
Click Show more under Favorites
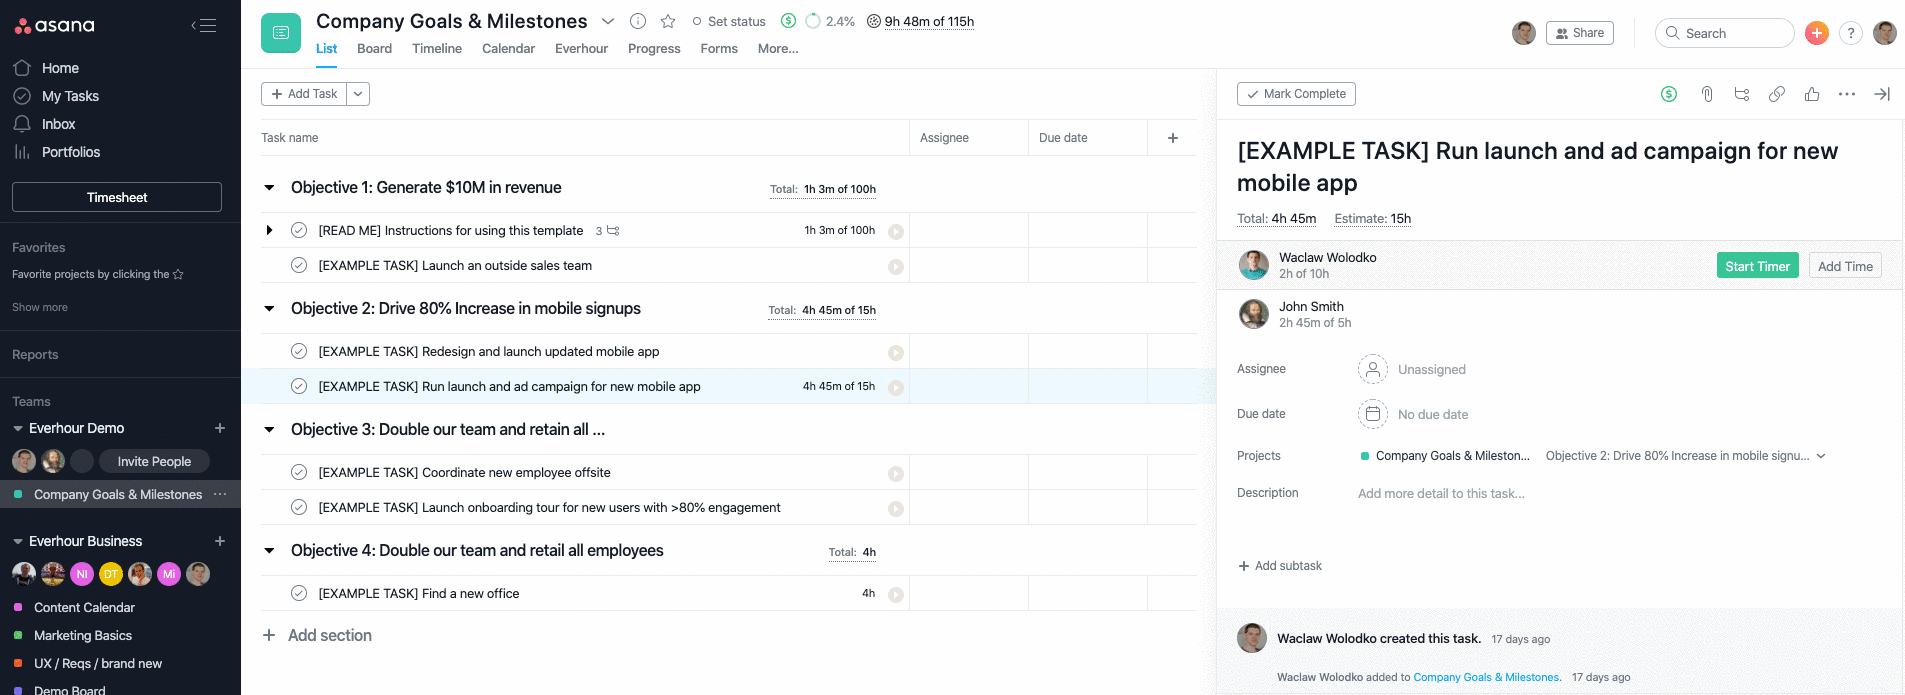[40, 307]
